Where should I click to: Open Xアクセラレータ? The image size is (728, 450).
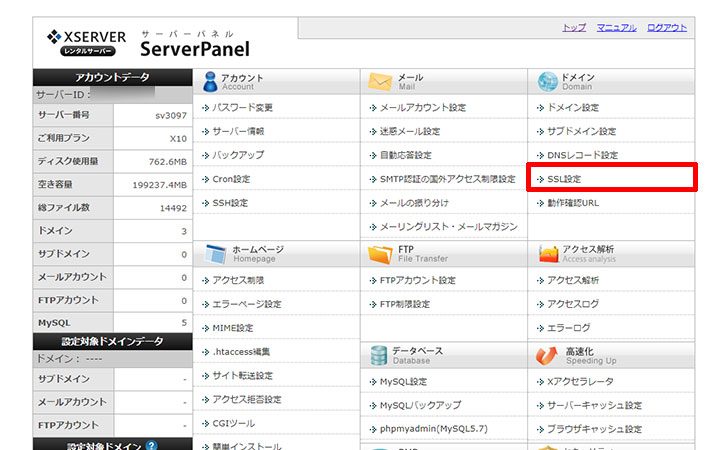(580, 382)
